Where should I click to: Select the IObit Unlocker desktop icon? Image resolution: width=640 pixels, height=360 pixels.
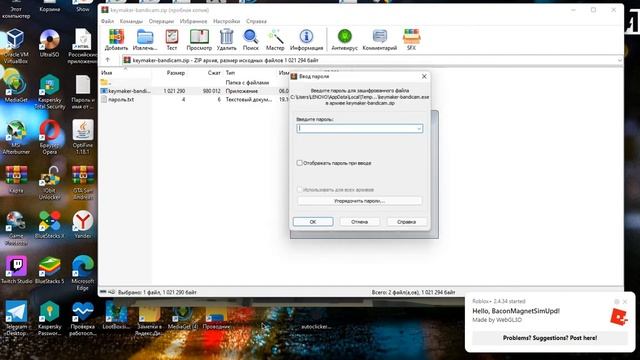[x=49, y=182]
